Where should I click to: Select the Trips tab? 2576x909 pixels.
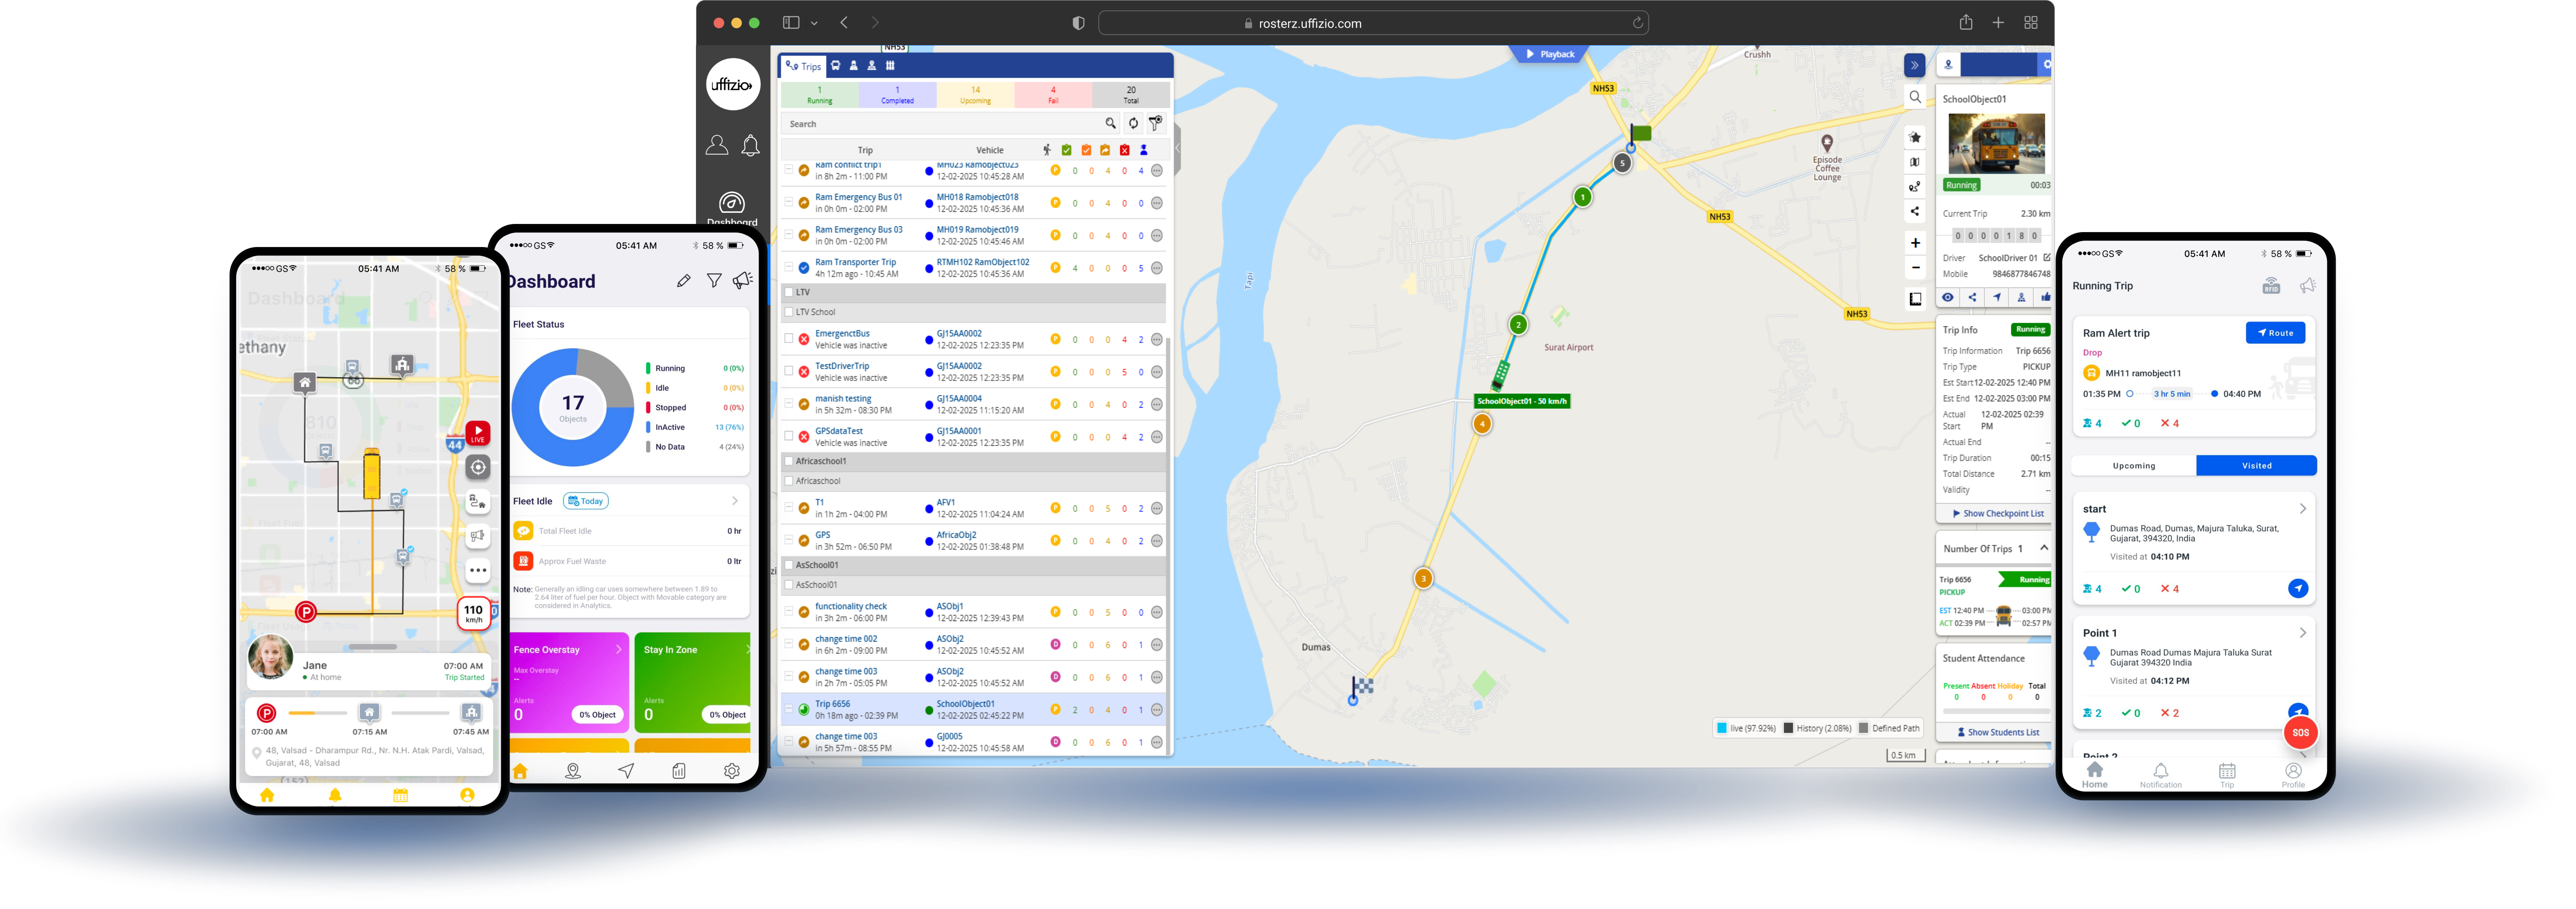(x=803, y=66)
